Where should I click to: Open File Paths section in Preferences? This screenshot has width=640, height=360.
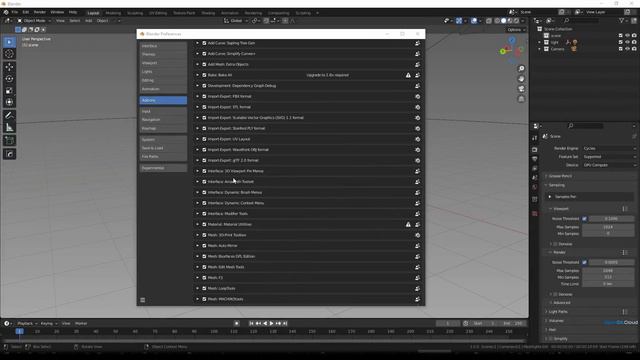point(163,157)
